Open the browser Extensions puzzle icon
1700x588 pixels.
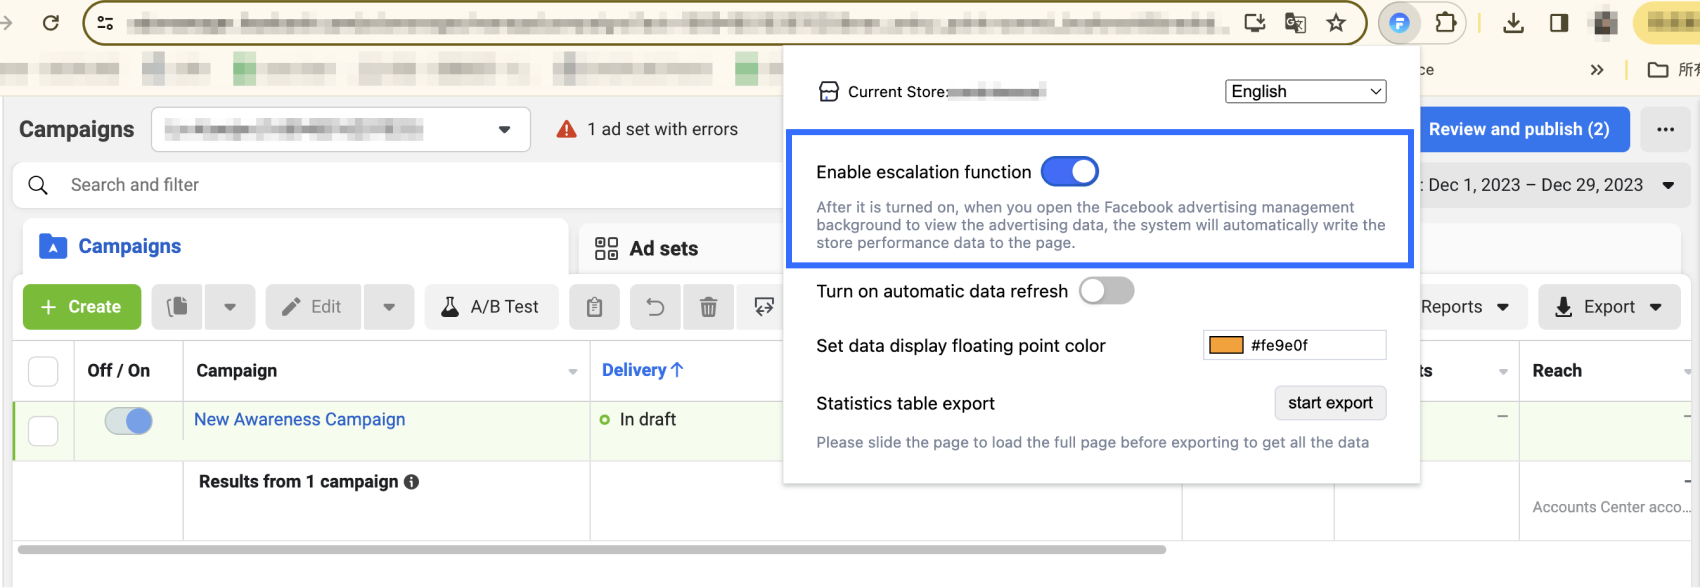[x=1445, y=23]
